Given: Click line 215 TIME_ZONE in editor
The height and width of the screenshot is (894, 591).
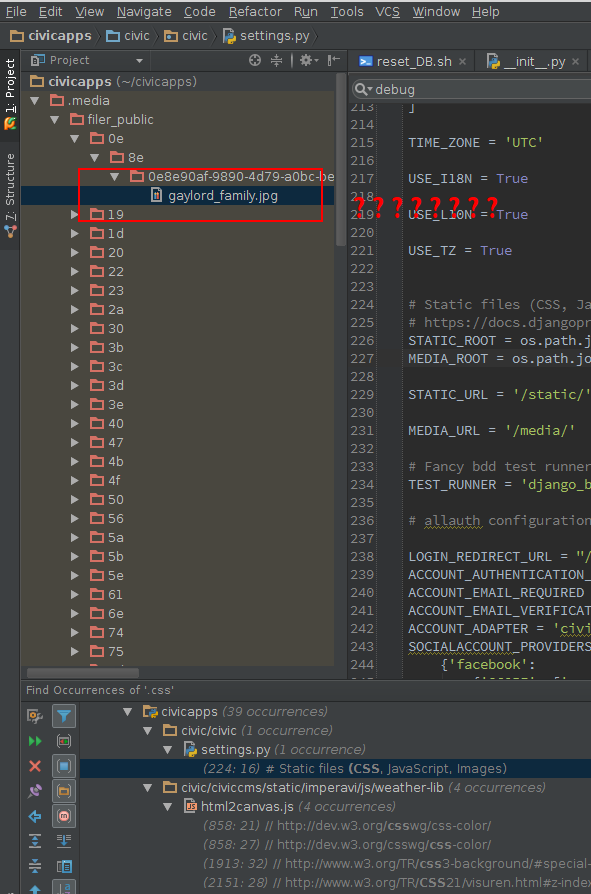Looking at the screenshot, I should tap(475, 143).
